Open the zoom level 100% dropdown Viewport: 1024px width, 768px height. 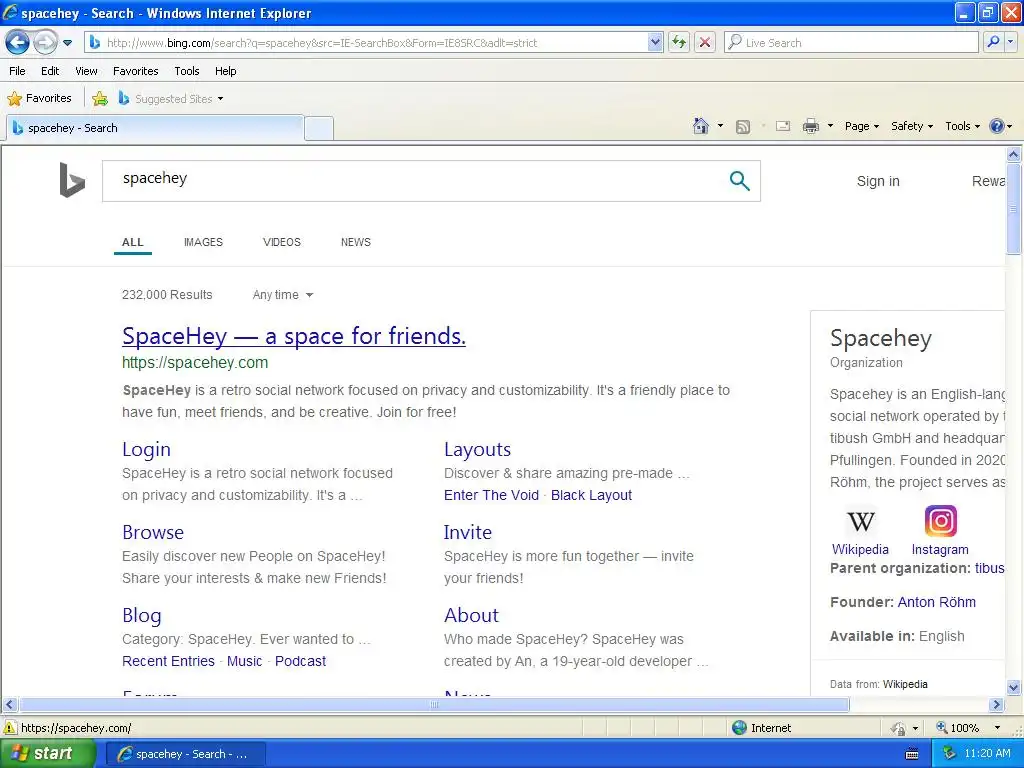pyautogui.click(x=997, y=728)
